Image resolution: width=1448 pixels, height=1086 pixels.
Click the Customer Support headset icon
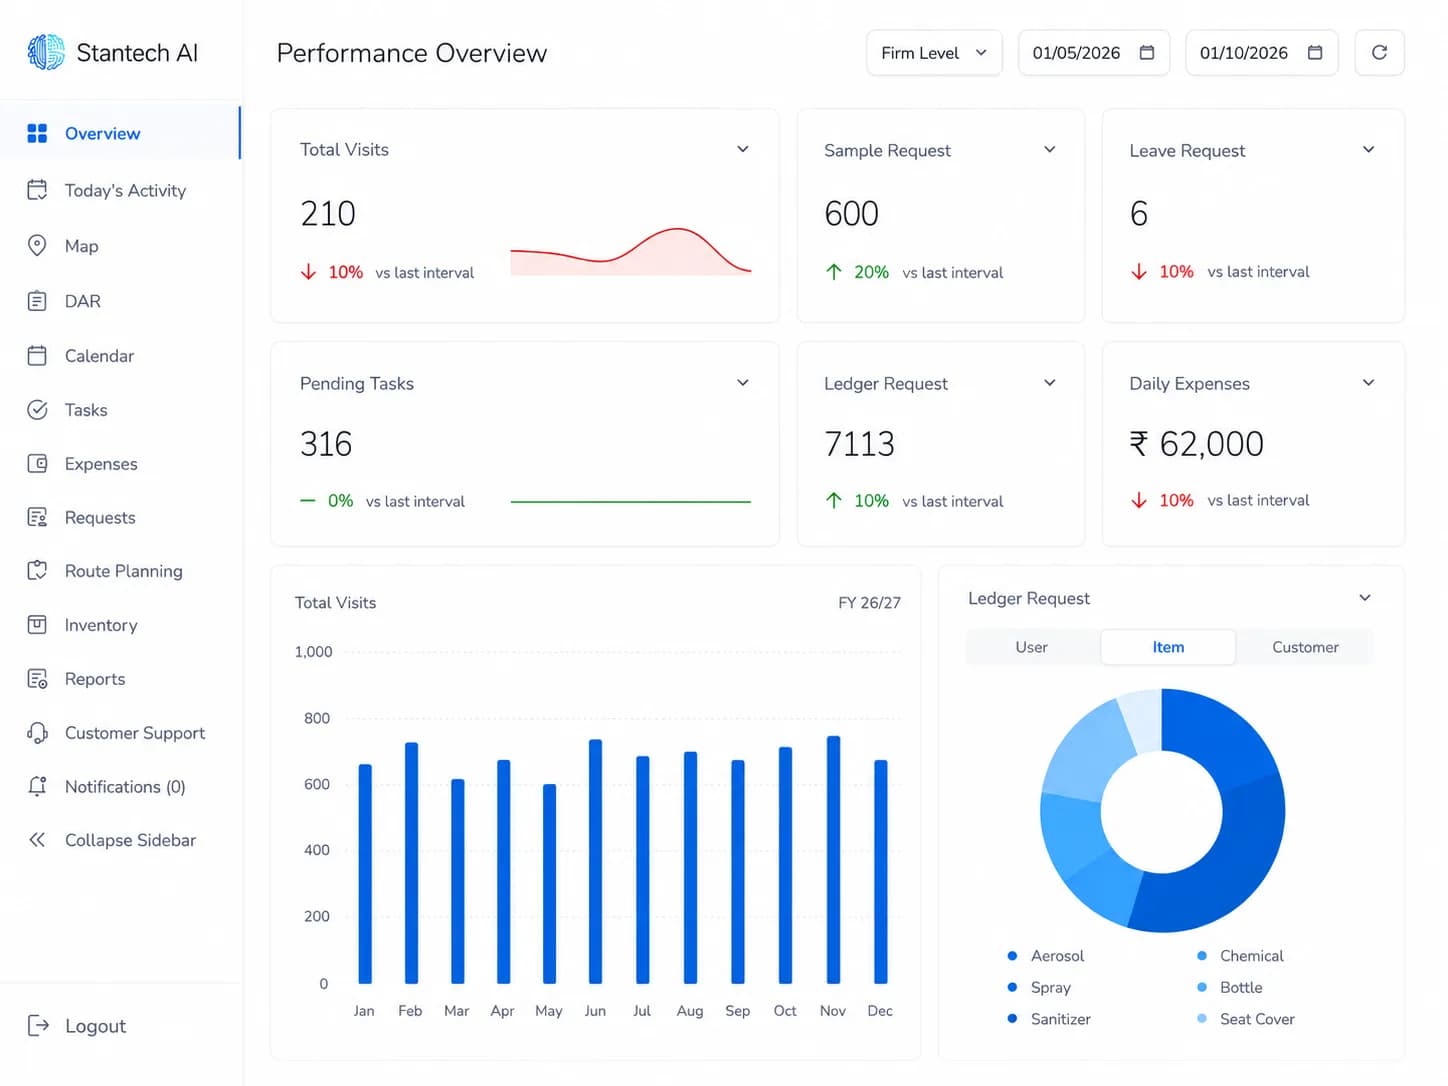pos(37,733)
